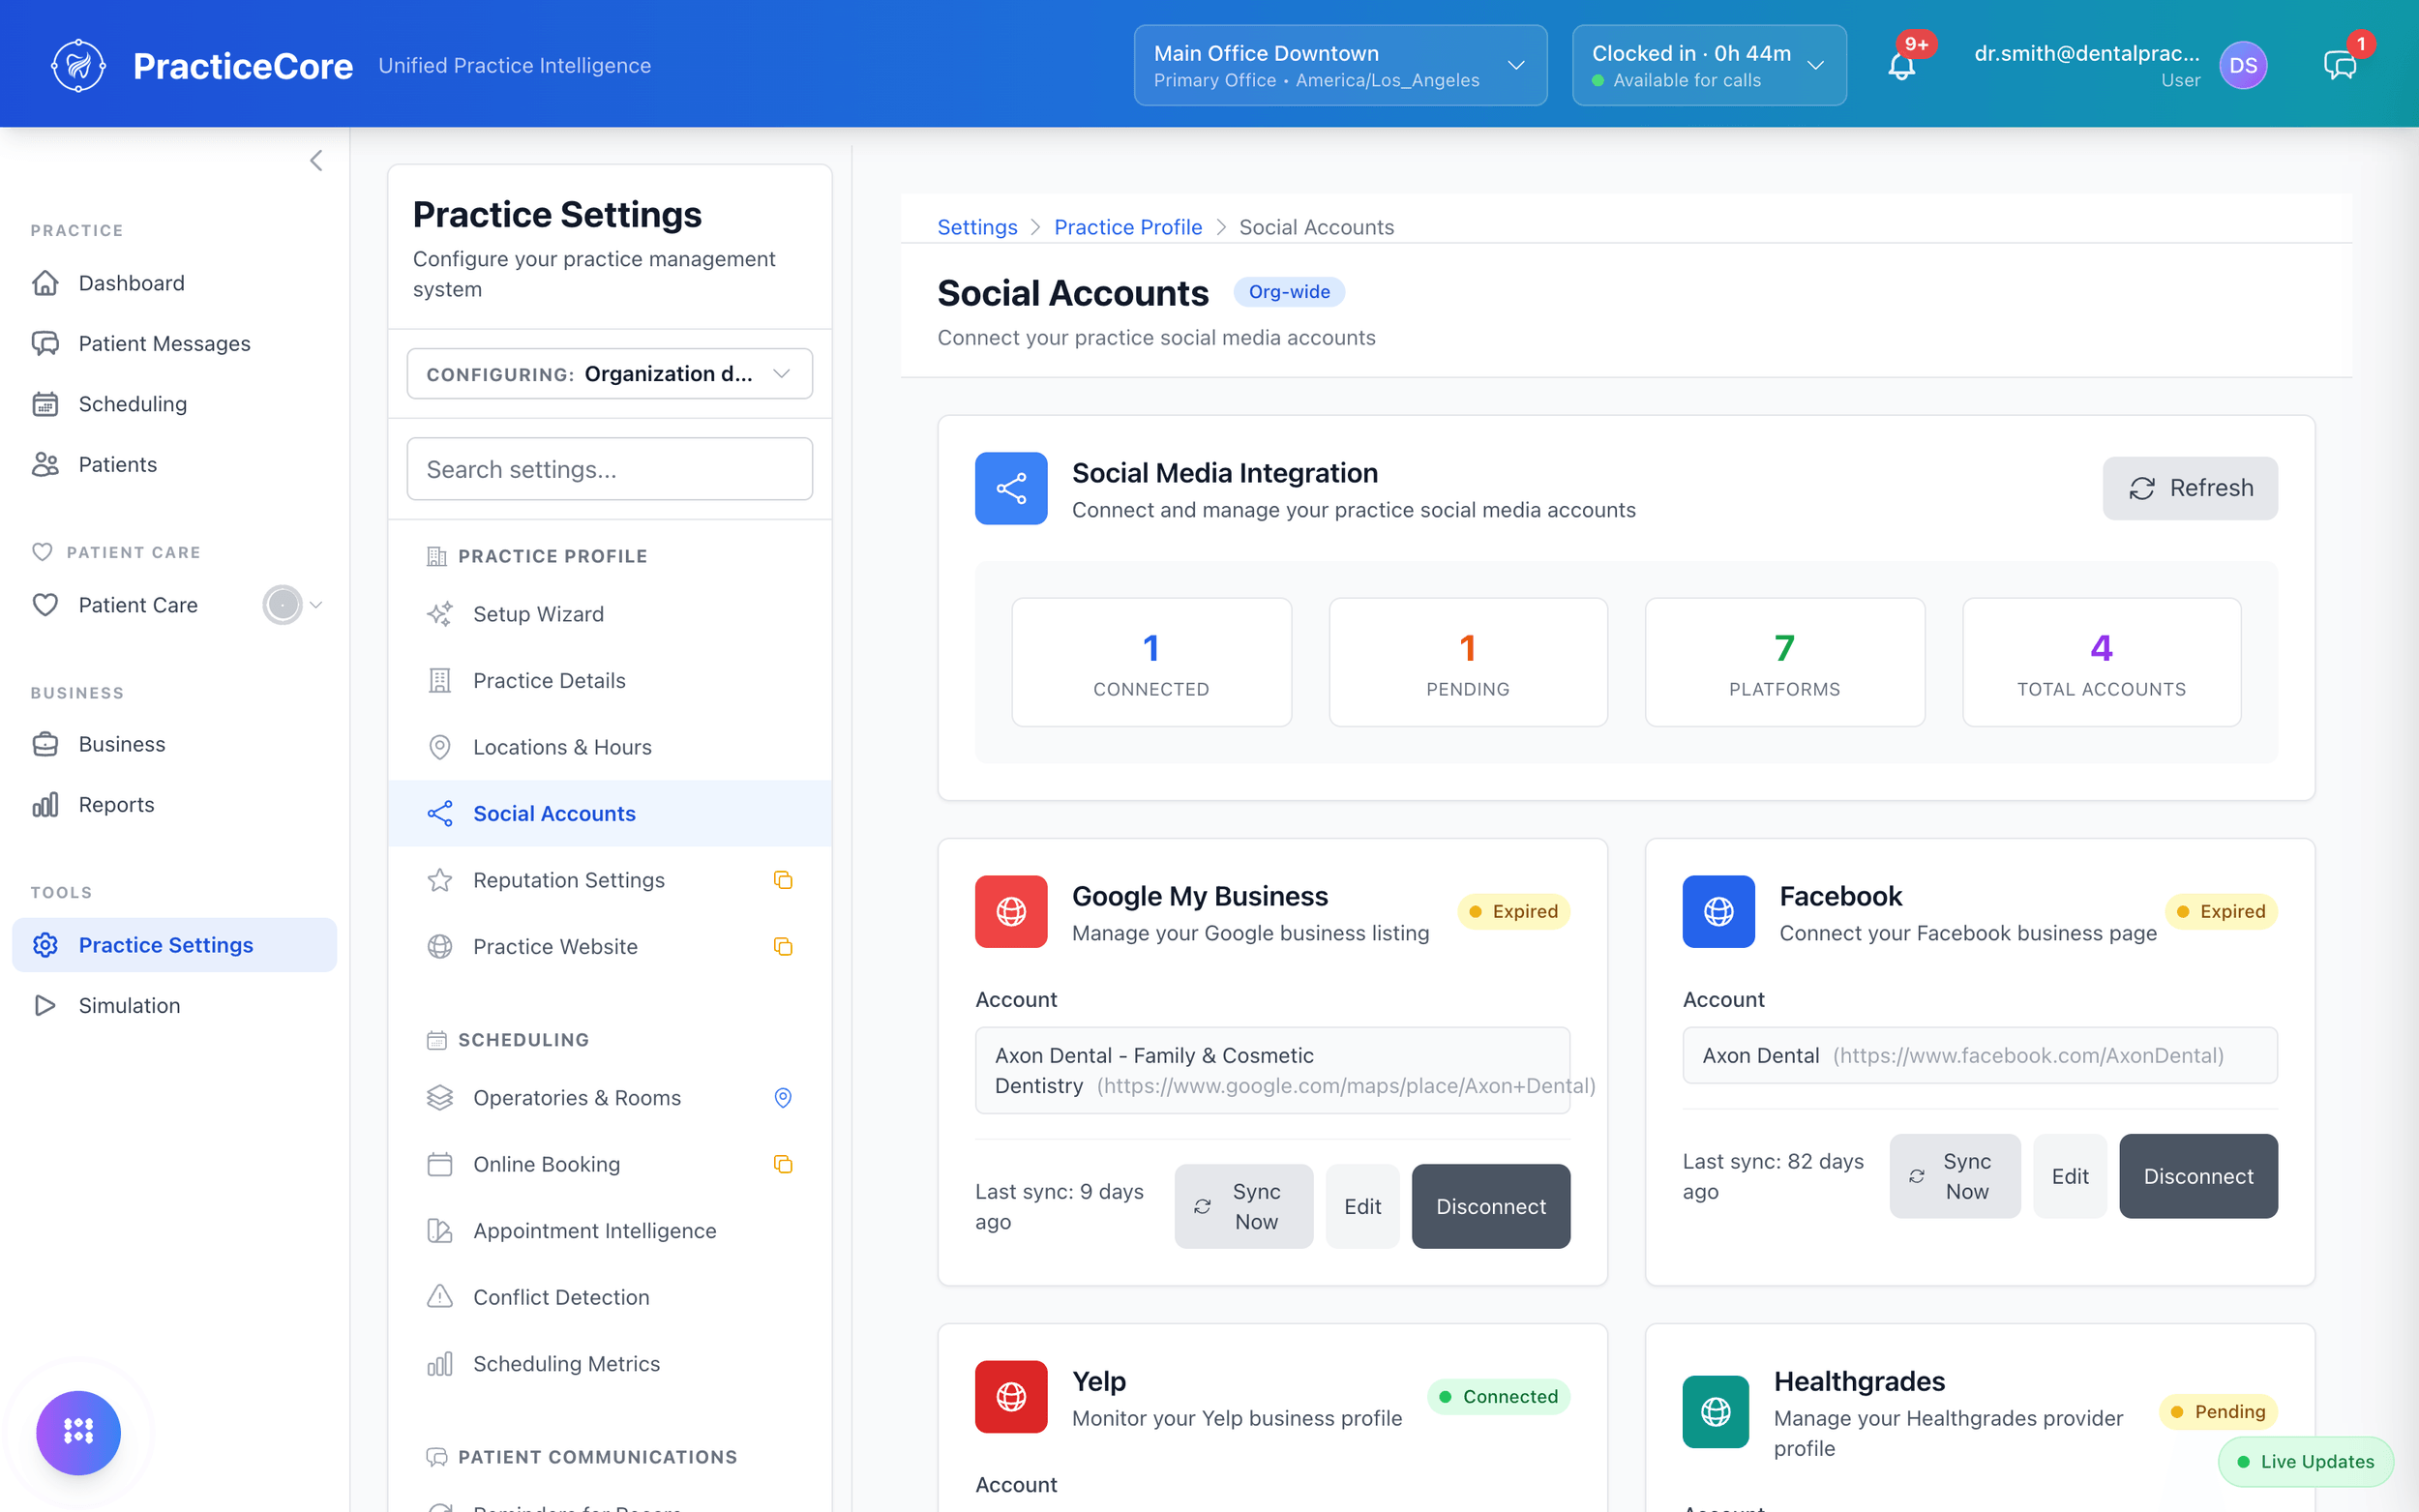This screenshot has height=1512, width=2419.
Task: Click the Live Updates indicator
Action: coord(2305,1461)
